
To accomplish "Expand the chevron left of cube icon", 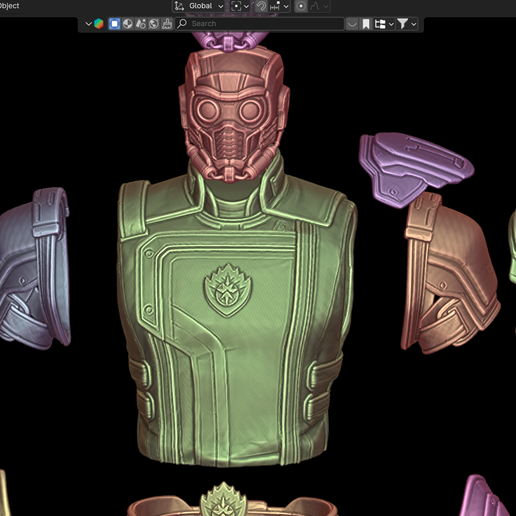I will click(88, 24).
